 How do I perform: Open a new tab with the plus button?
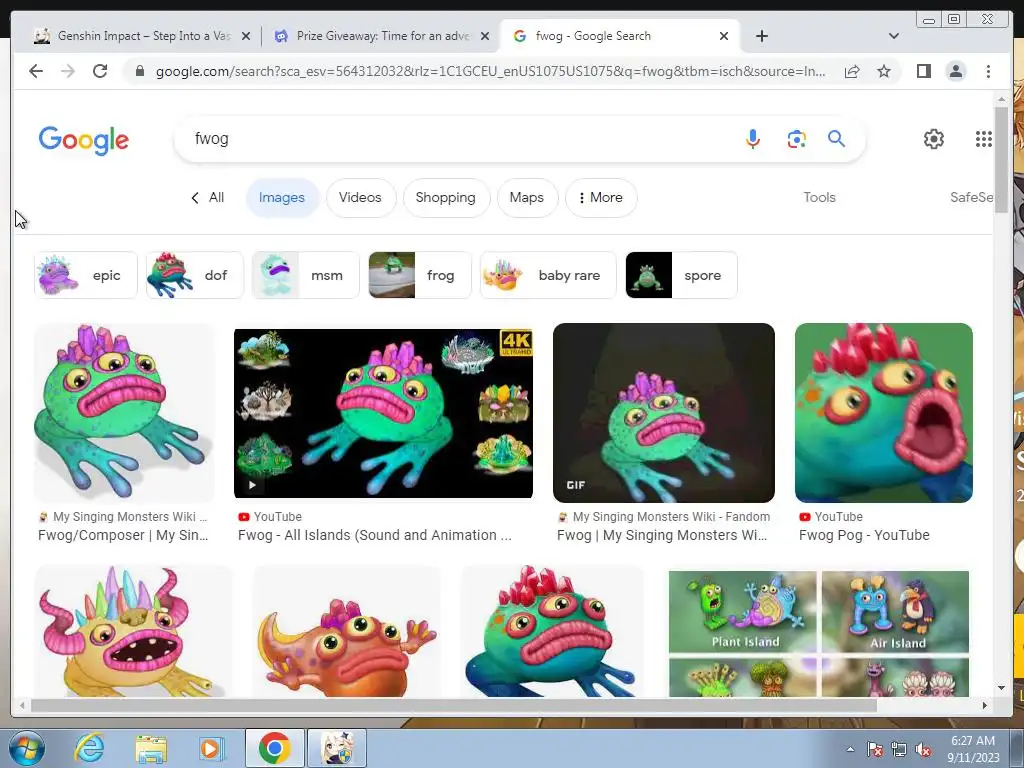point(761,36)
